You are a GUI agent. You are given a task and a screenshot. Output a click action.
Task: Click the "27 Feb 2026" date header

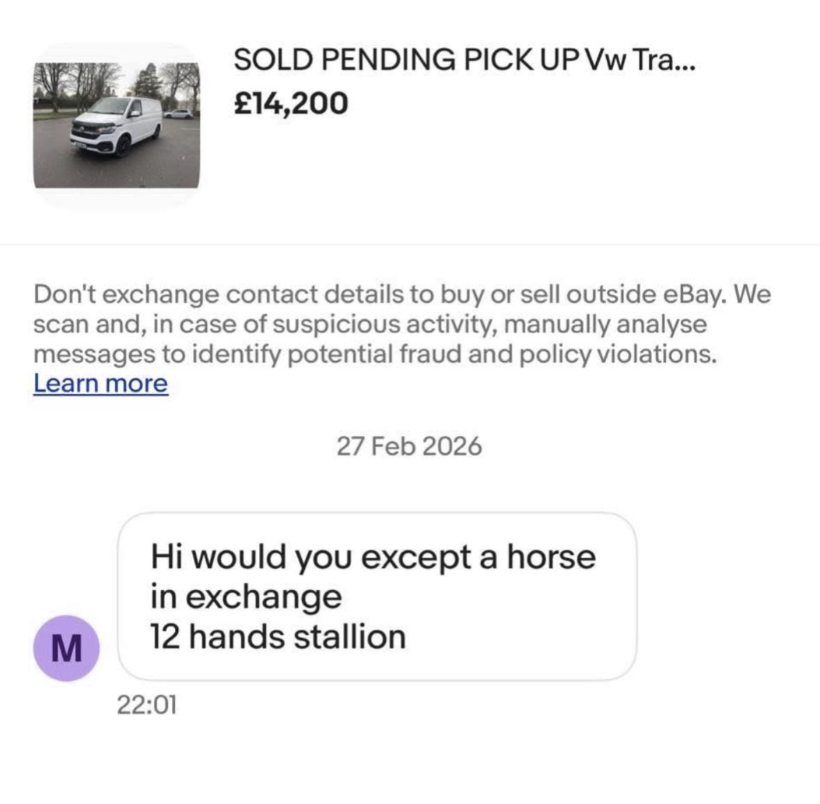coord(409,446)
